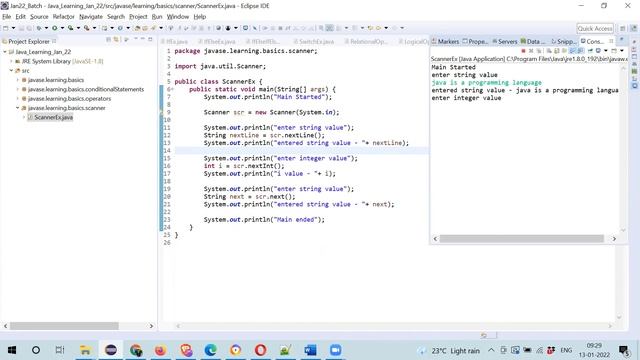Open the New file dropdown arrow

(x=13, y=28)
